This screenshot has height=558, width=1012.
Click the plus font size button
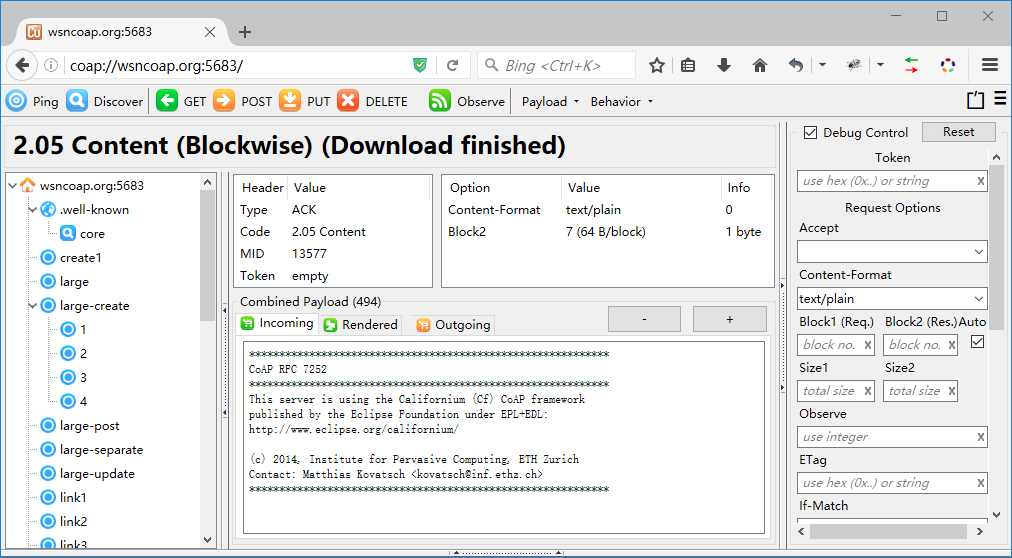coord(729,319)
